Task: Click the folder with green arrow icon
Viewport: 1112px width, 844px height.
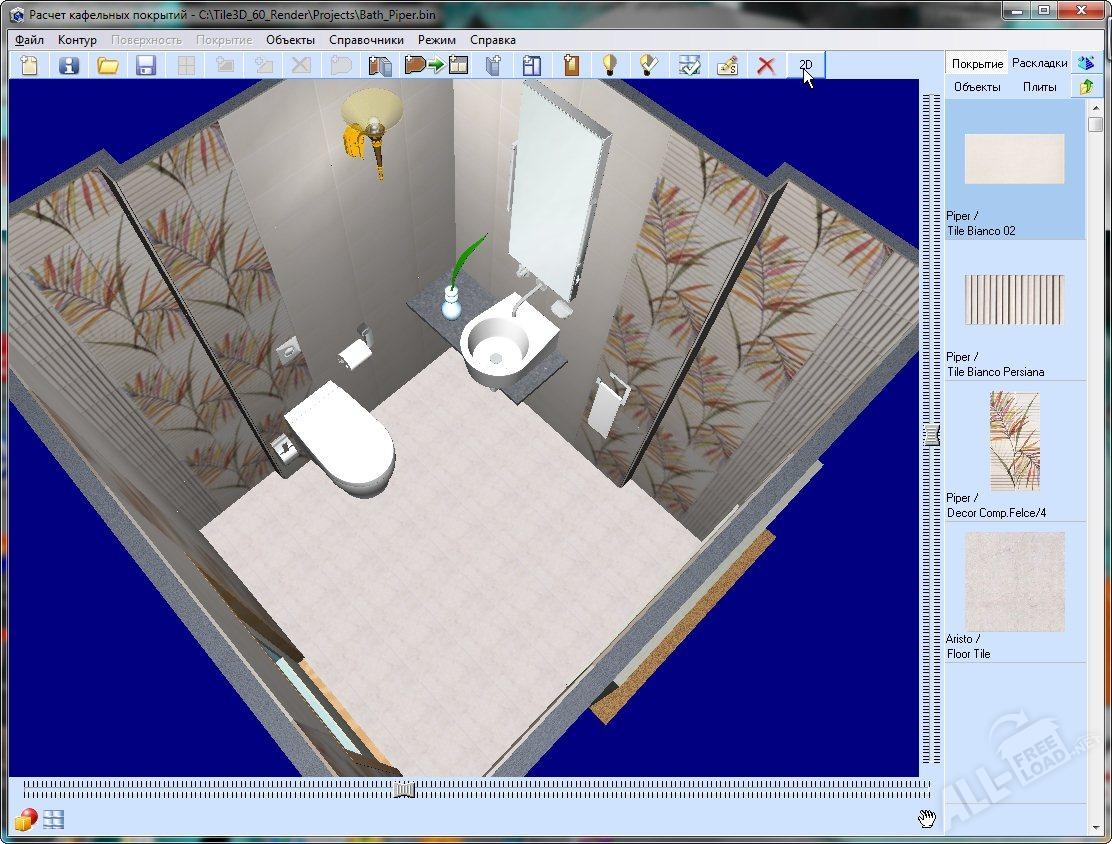Action: click(x=1086, y=87)
